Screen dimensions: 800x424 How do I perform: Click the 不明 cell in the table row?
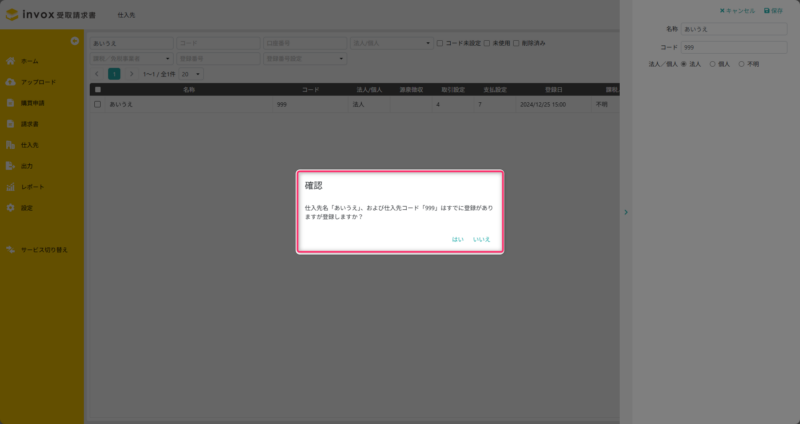click(x=606, y=104)
